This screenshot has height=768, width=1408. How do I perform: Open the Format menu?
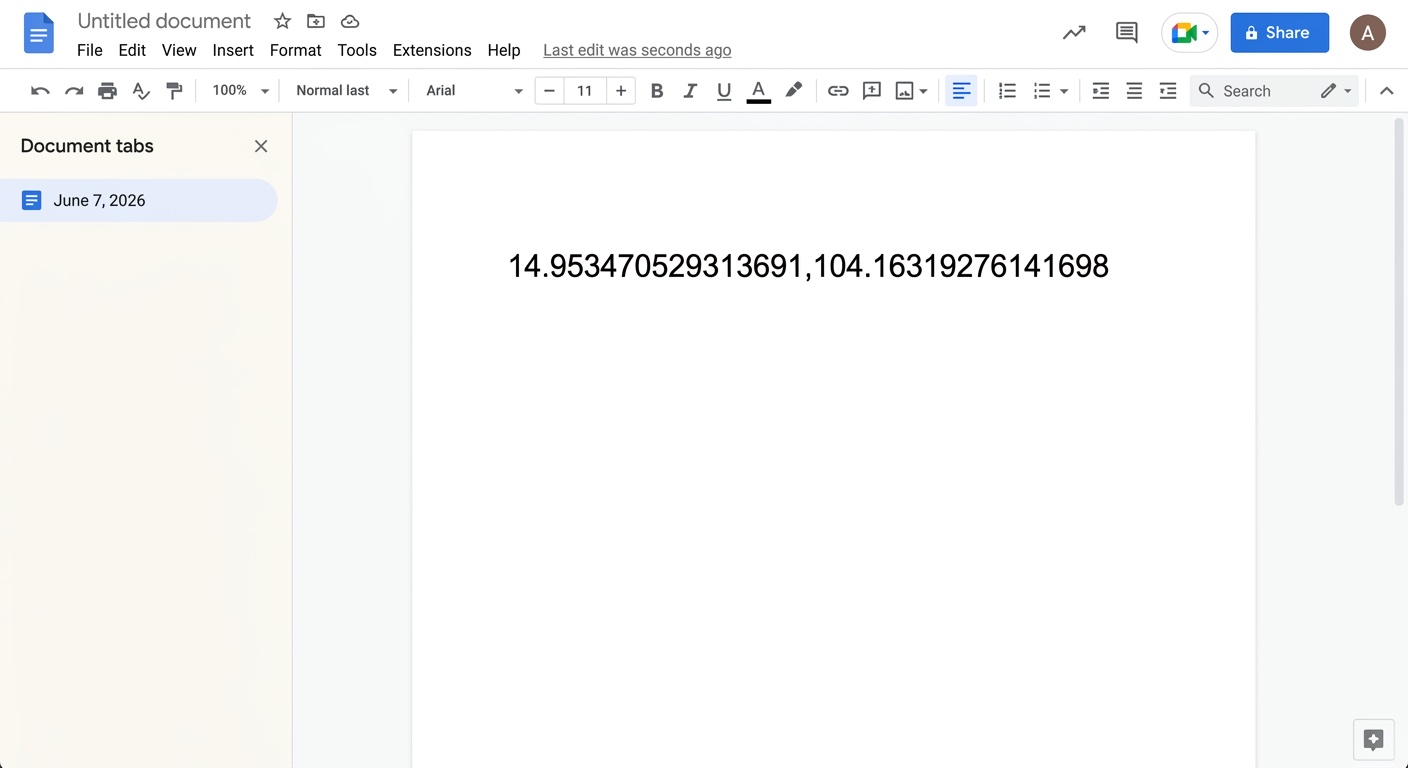tap(296, 50)
